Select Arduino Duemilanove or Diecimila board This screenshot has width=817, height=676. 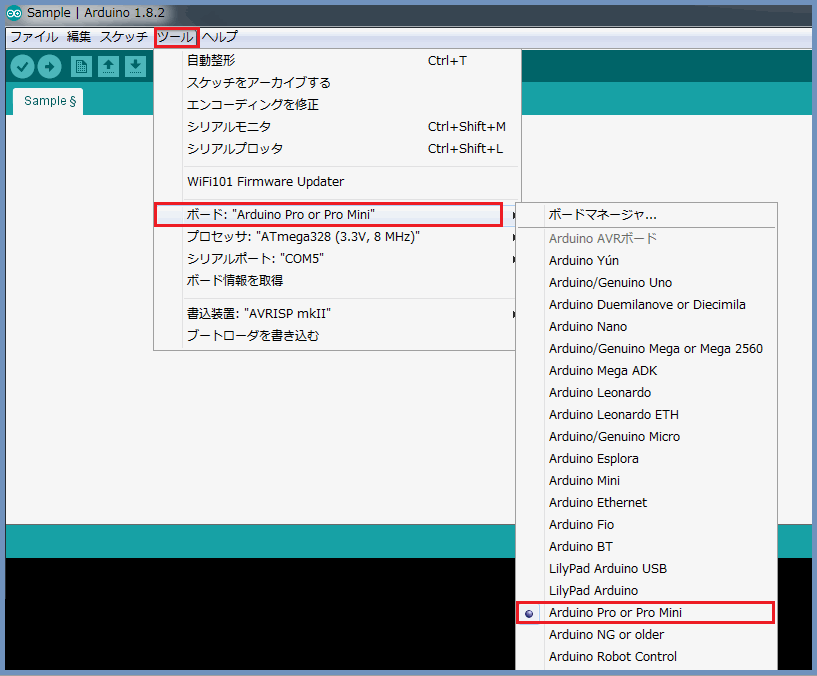[x=646, y=305]
